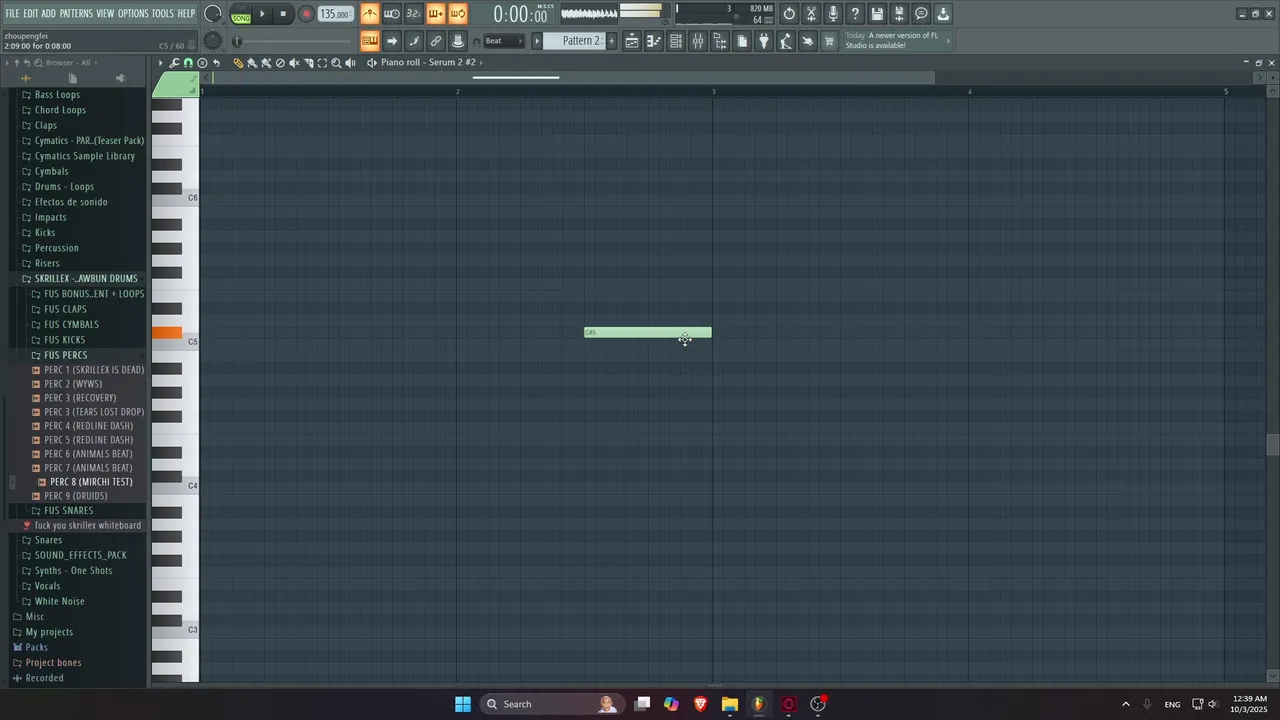Open the Pattern 2 selector dropdown
Image resolution: width=1280 pixels, height=720 pixels.
point(581,41)
